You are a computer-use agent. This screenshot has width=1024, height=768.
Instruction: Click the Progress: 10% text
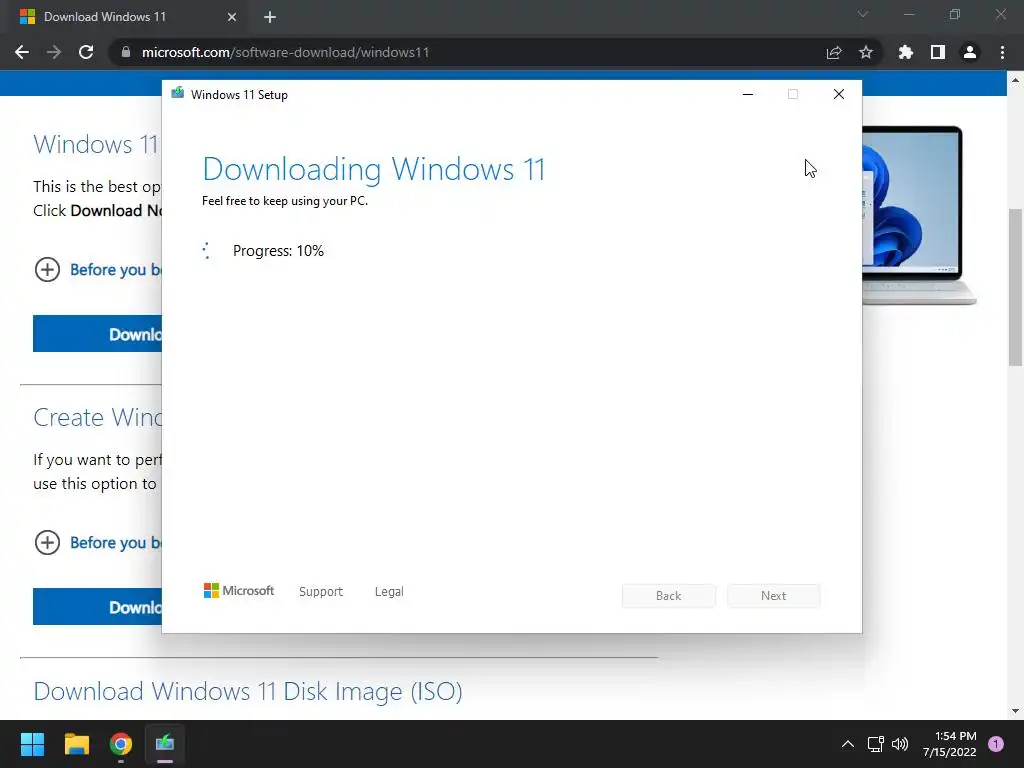pos(278,251)
